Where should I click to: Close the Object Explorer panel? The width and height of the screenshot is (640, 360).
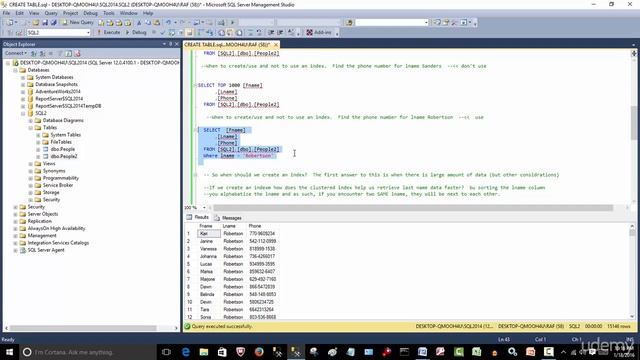coord(177,44)
